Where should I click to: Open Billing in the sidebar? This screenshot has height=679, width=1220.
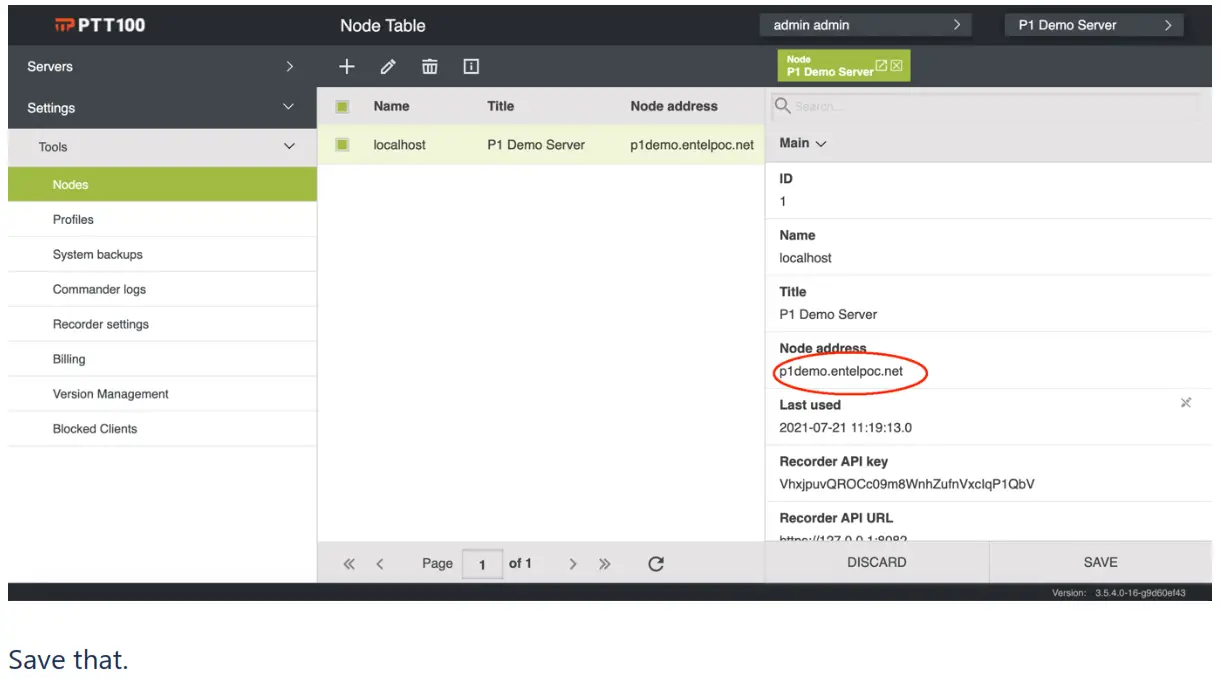point(162,359)
